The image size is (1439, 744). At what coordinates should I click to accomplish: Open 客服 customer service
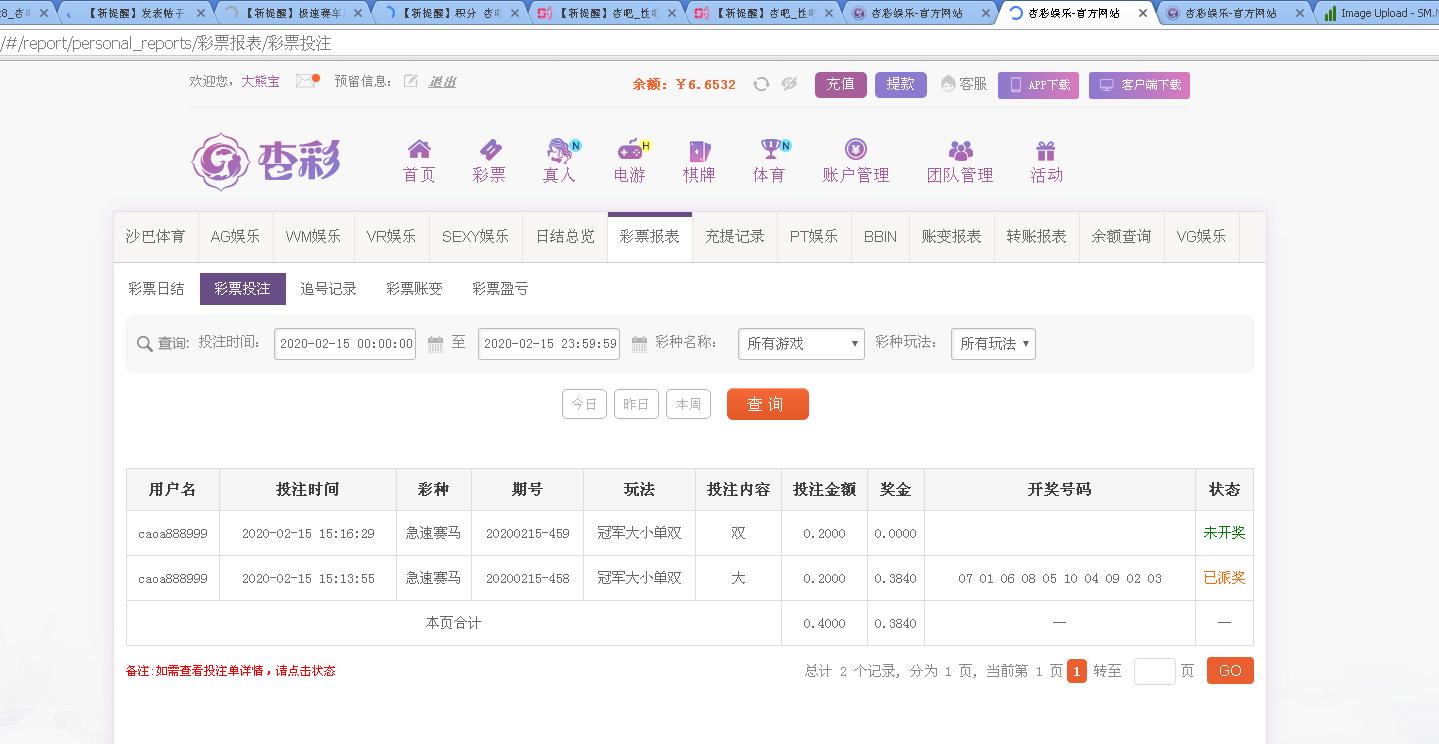click(964, 84)
